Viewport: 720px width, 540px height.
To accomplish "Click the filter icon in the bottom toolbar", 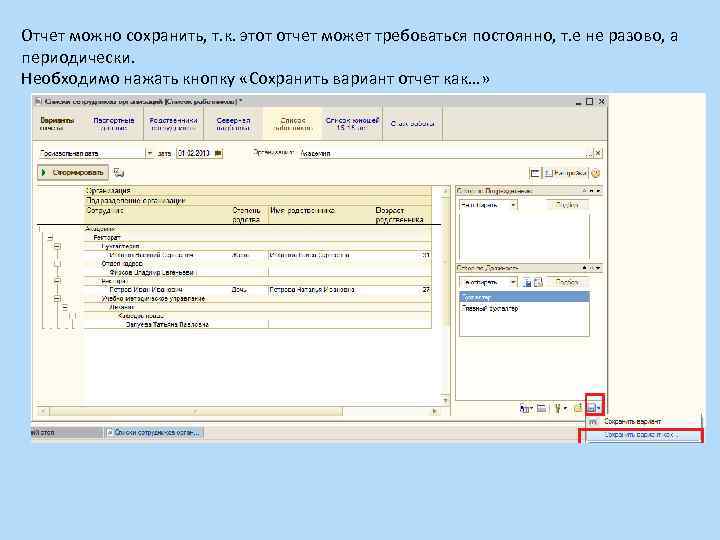I will pyautogui.click(x=560, y=408).
